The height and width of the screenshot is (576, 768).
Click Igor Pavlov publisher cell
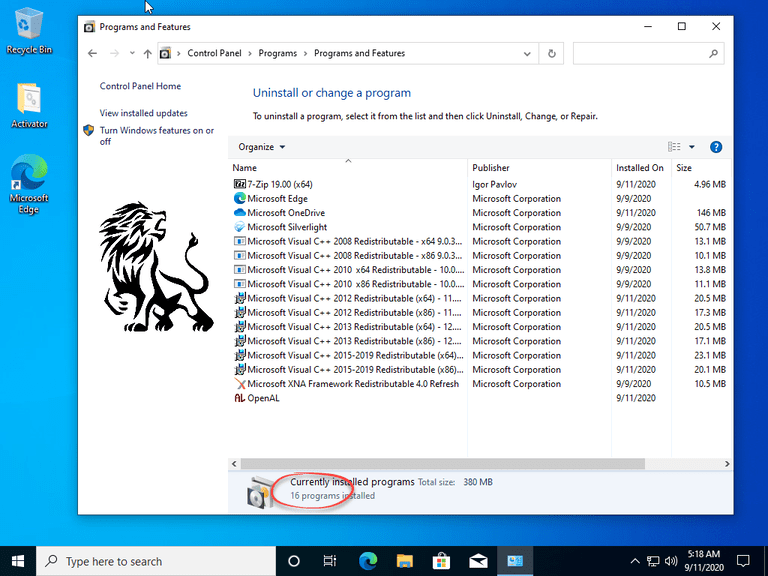pos(494,184)
